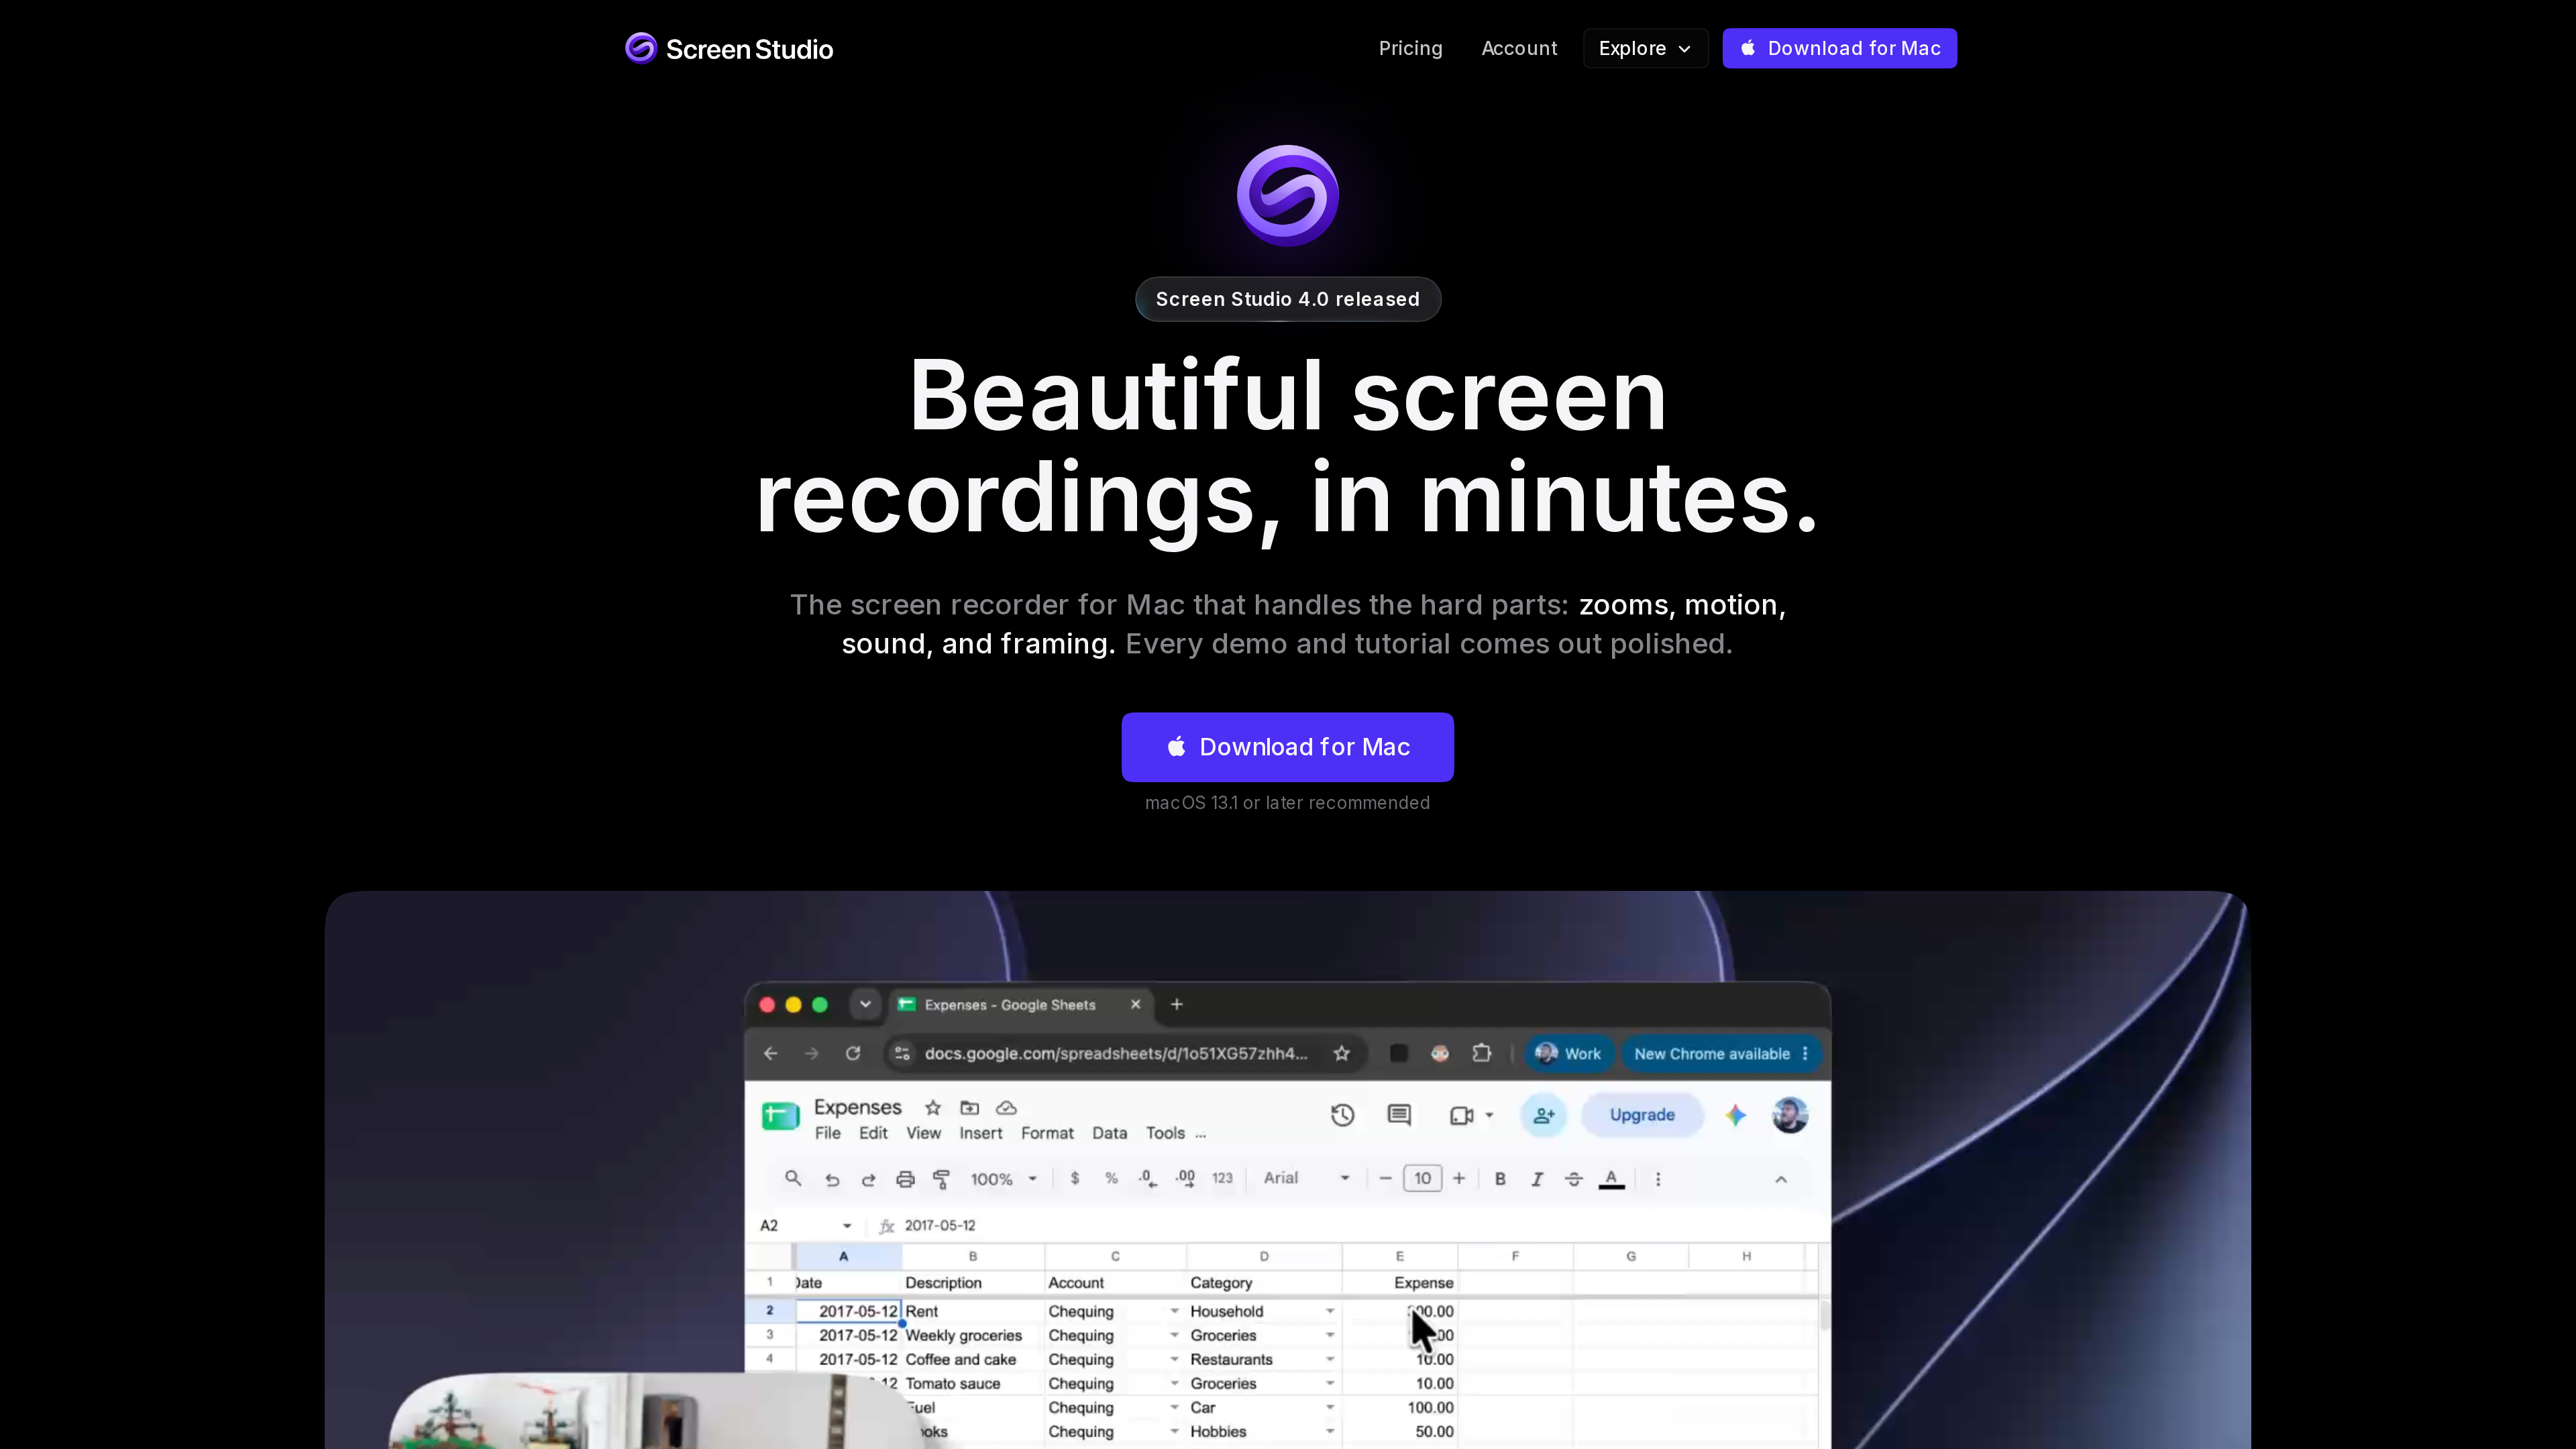
Task: Increase font size with plus button
Action: point(1459,1178)
